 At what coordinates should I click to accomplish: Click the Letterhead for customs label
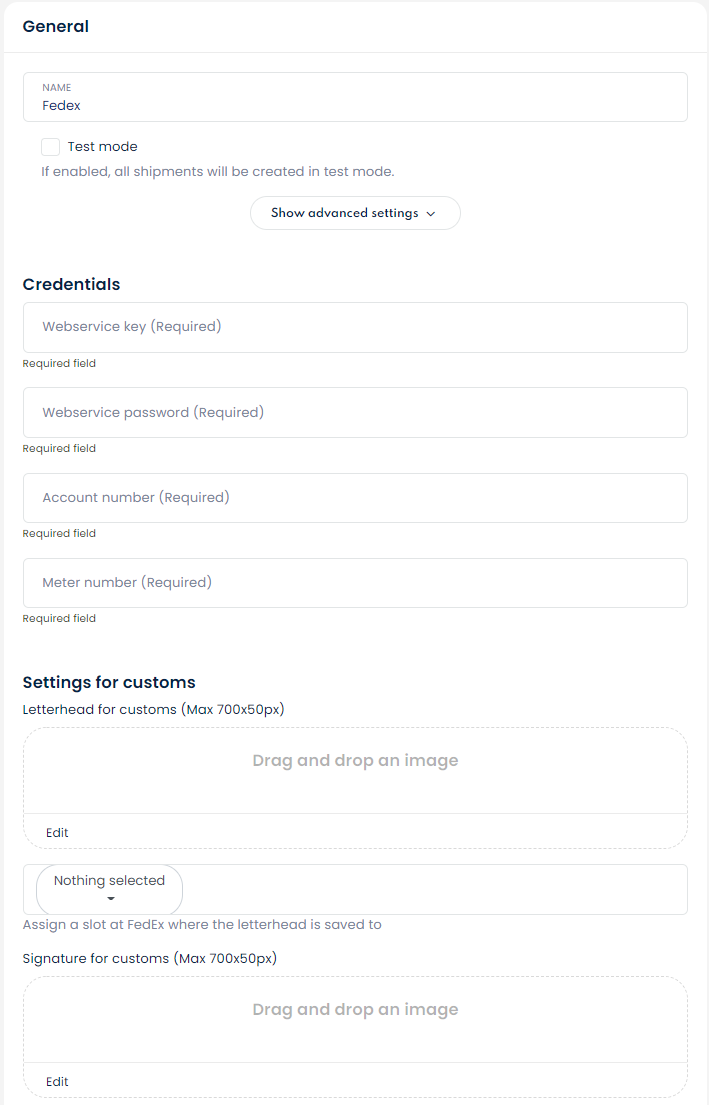tap(153, 709)
